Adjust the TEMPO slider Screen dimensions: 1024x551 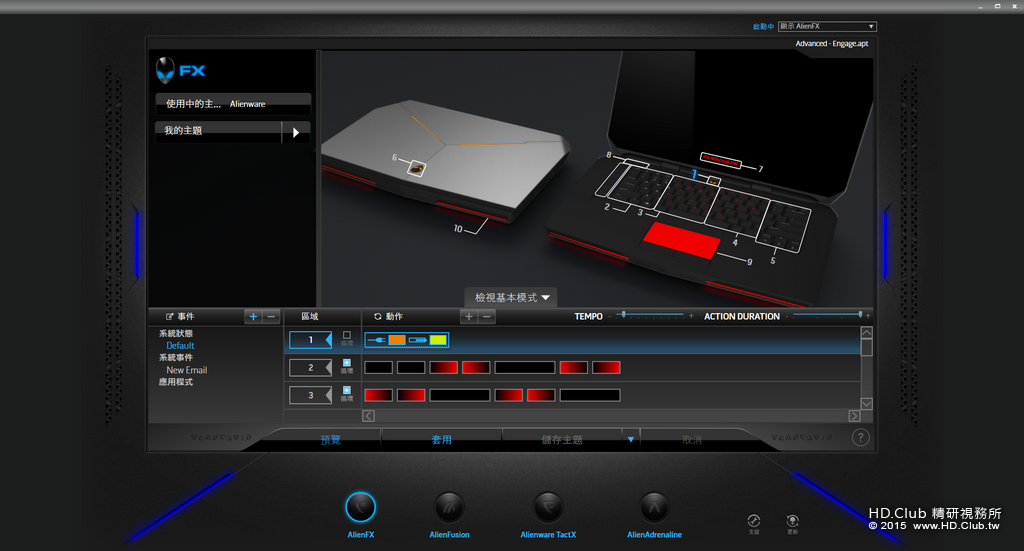pyautogui.click(x=624, y=315)
